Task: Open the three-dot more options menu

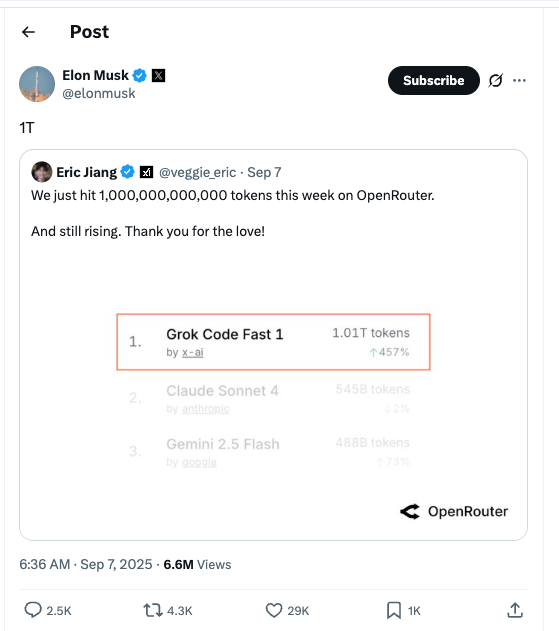Action: pos(519,80)
